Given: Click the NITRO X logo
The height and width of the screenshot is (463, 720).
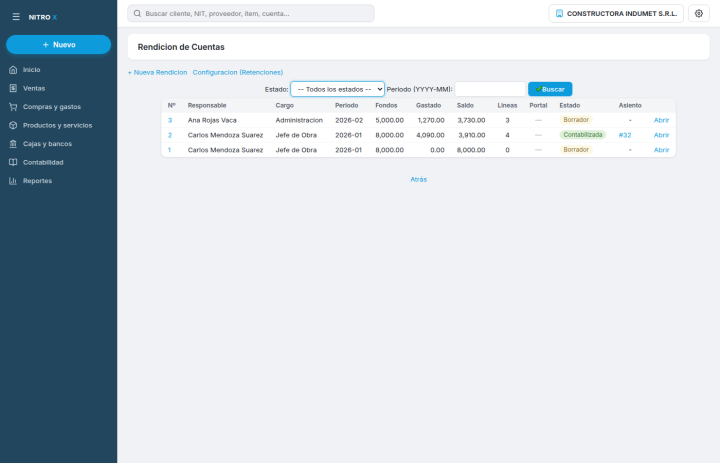Looking at the screenshot, I should point(43,17).
